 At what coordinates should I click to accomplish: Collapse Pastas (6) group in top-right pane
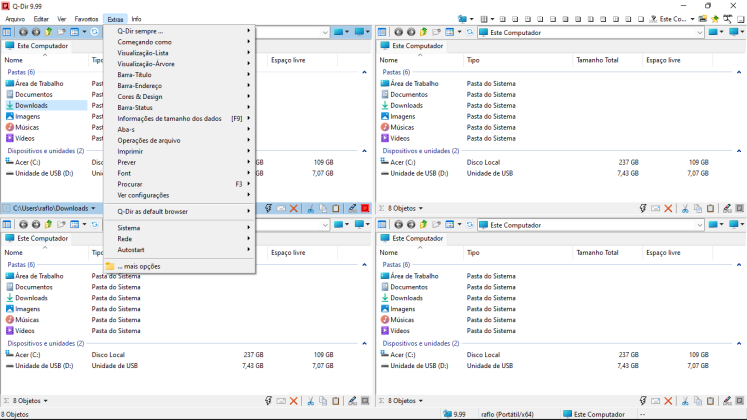pyautogui.click(x=739, y=72)
